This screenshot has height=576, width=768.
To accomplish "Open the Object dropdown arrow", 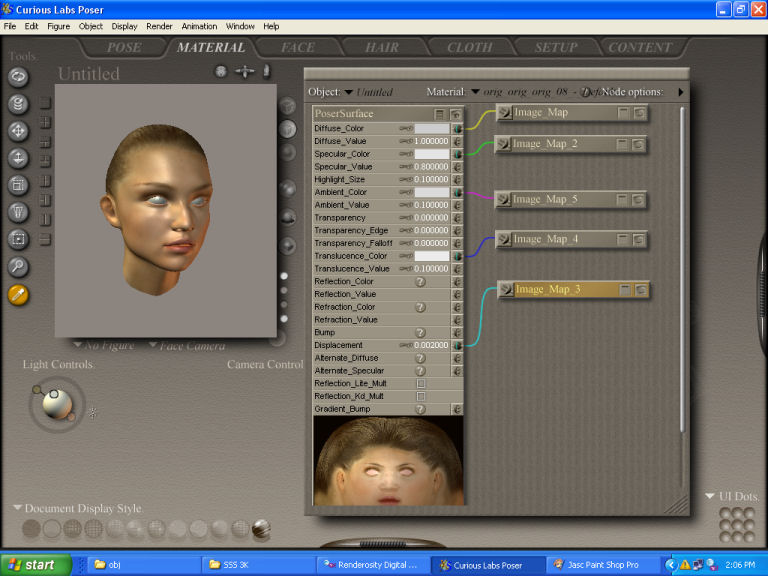I will point(348,92).
